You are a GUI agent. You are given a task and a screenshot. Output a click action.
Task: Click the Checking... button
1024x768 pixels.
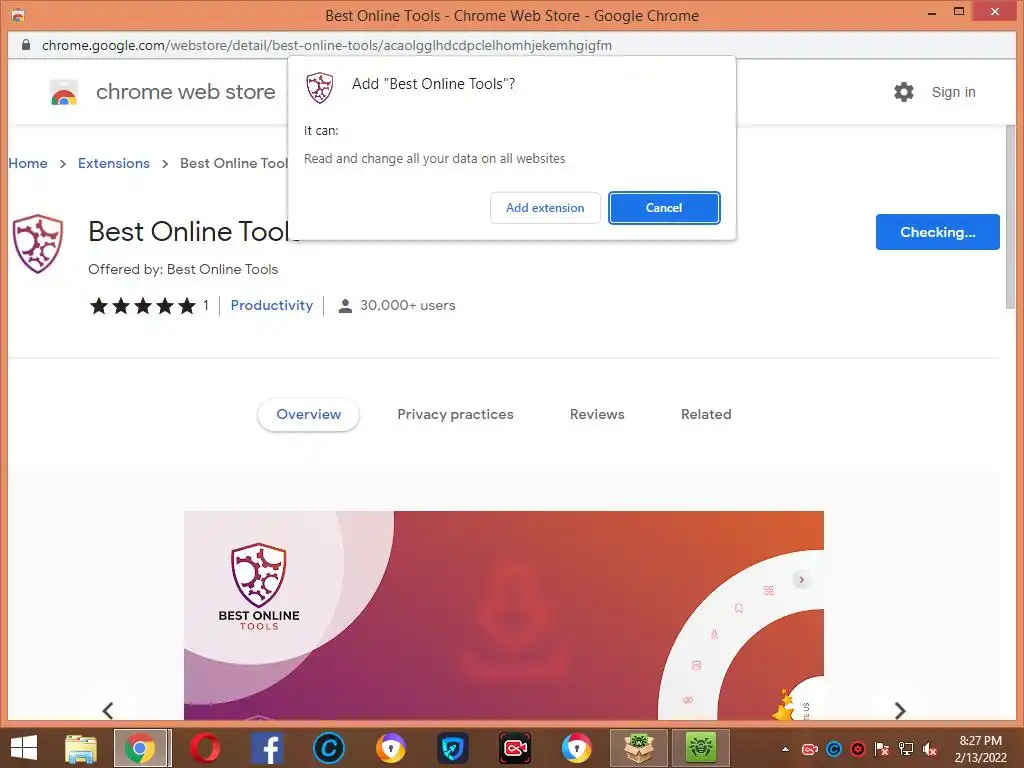(x=938, y=232)
